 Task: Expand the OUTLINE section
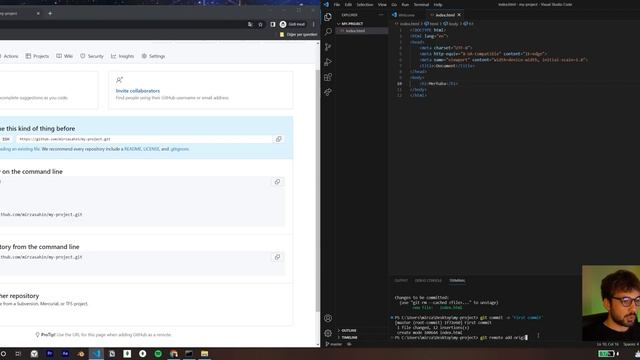(x=347, y=331)
